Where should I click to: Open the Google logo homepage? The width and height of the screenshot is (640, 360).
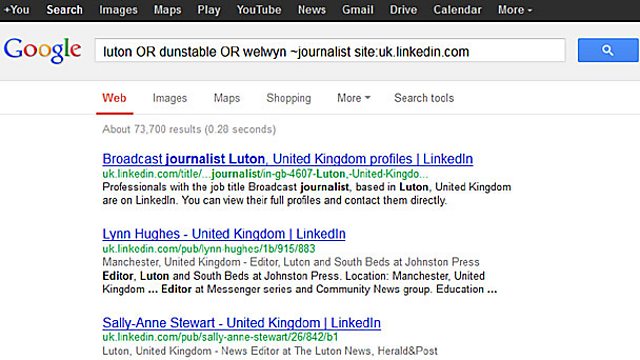click(x=42, y=50)
